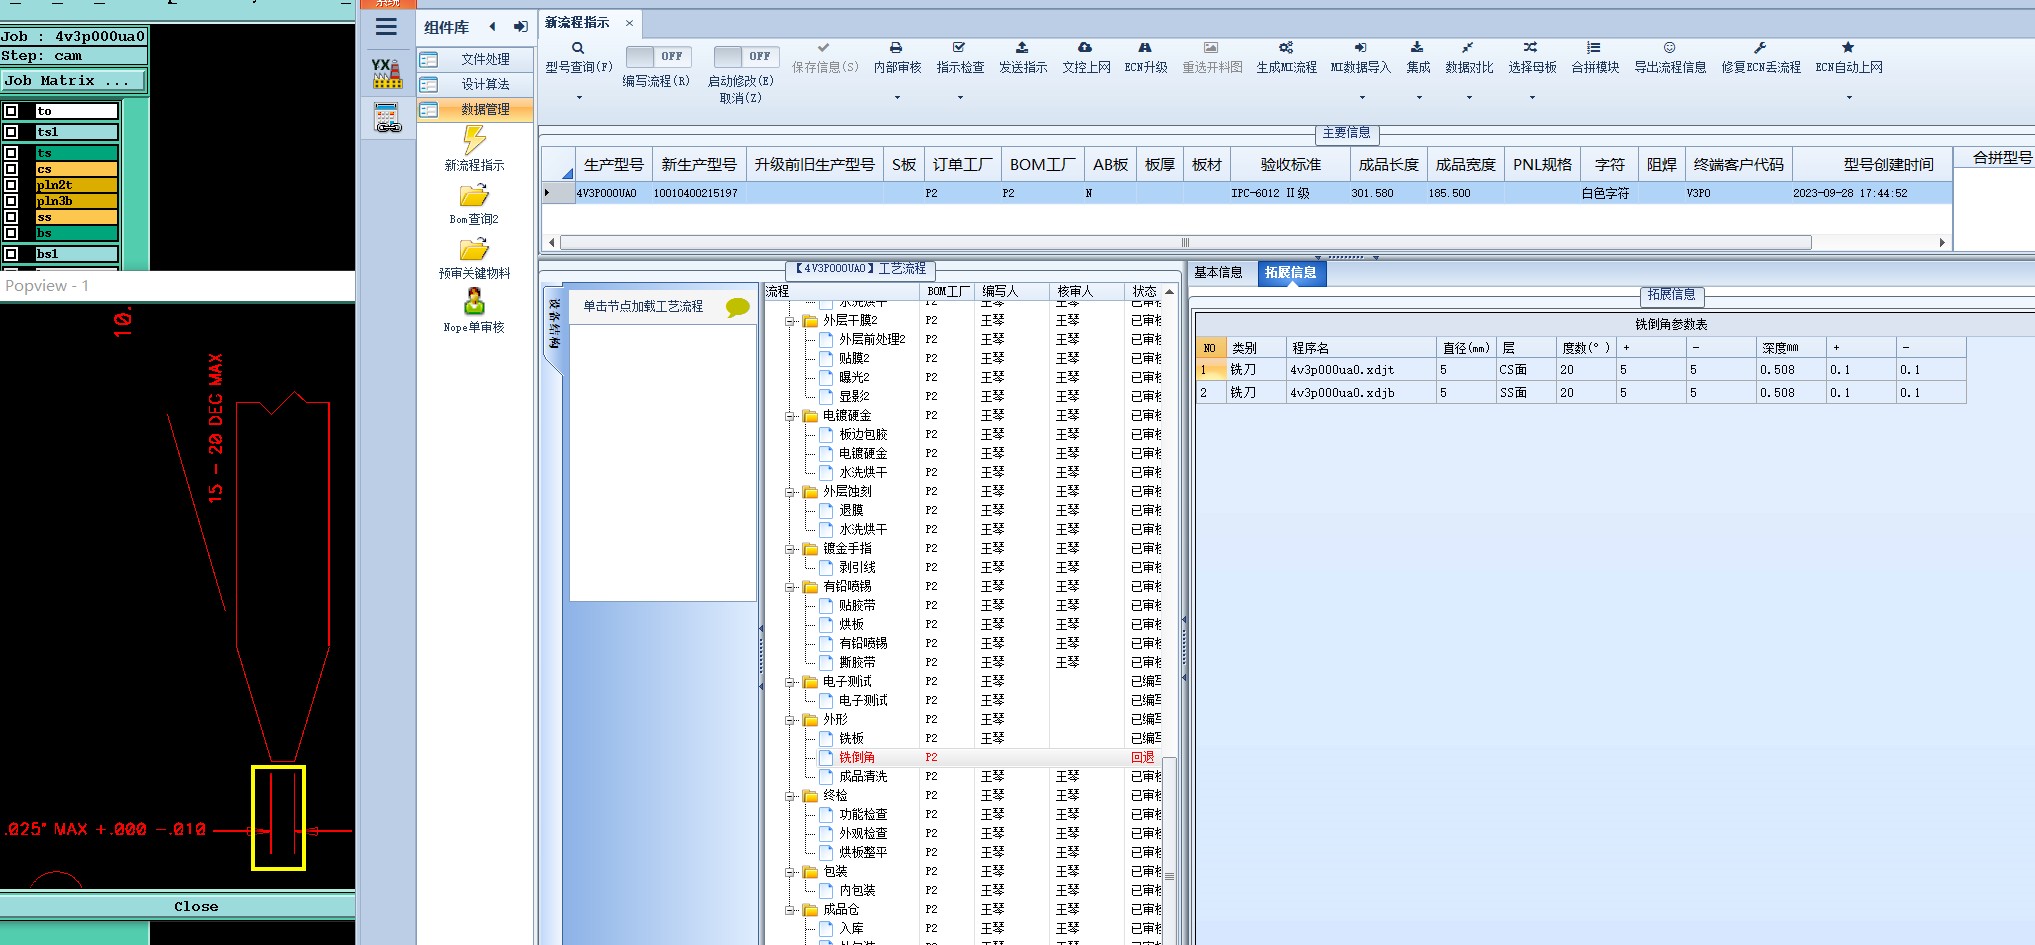Open the 型号查询(F) dropdown arrow
The width and height of the screenshot is (2035, 945).
pos(578,98)
